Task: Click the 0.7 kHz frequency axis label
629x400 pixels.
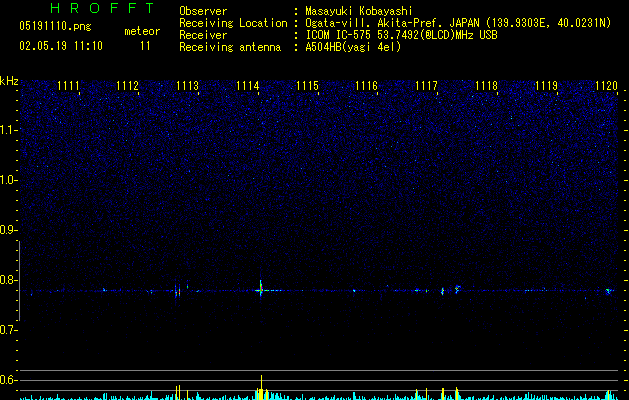Action: (8, 330)
